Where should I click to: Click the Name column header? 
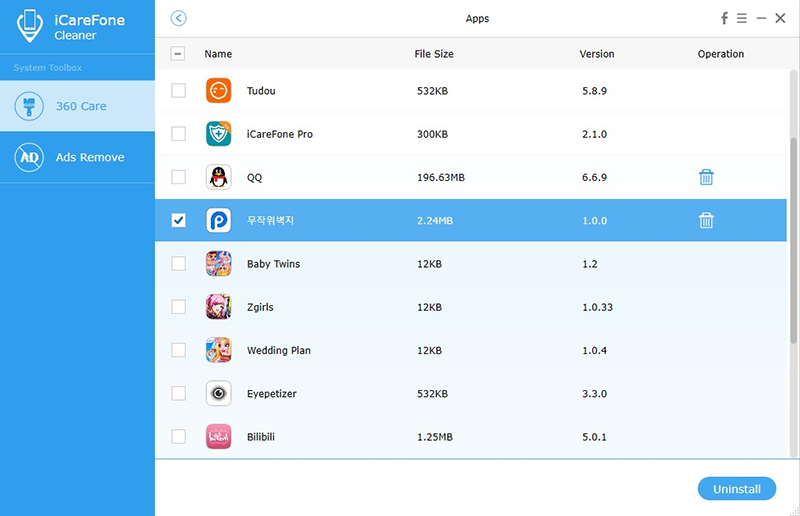(x=218, y=54)
